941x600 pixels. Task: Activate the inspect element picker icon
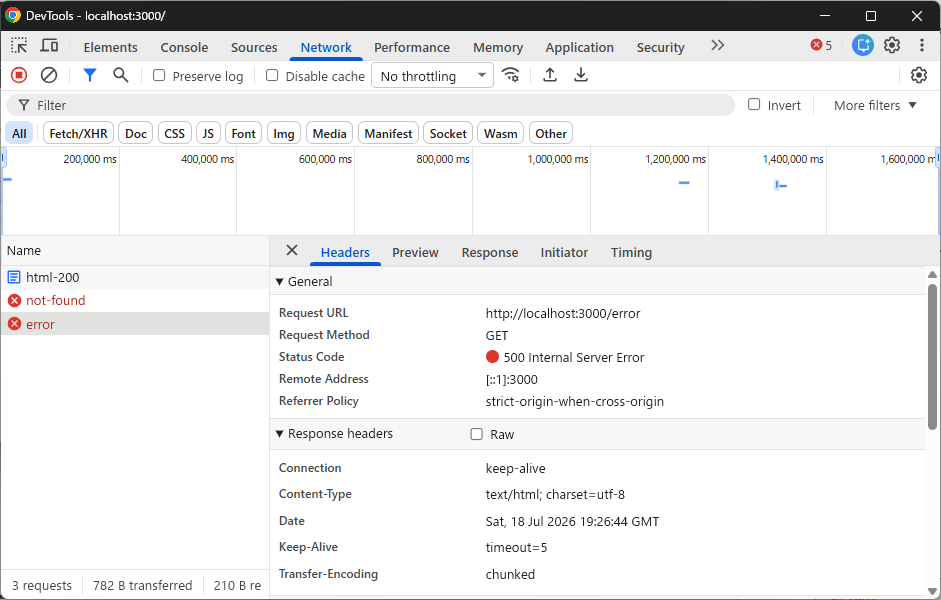point(19,46)
